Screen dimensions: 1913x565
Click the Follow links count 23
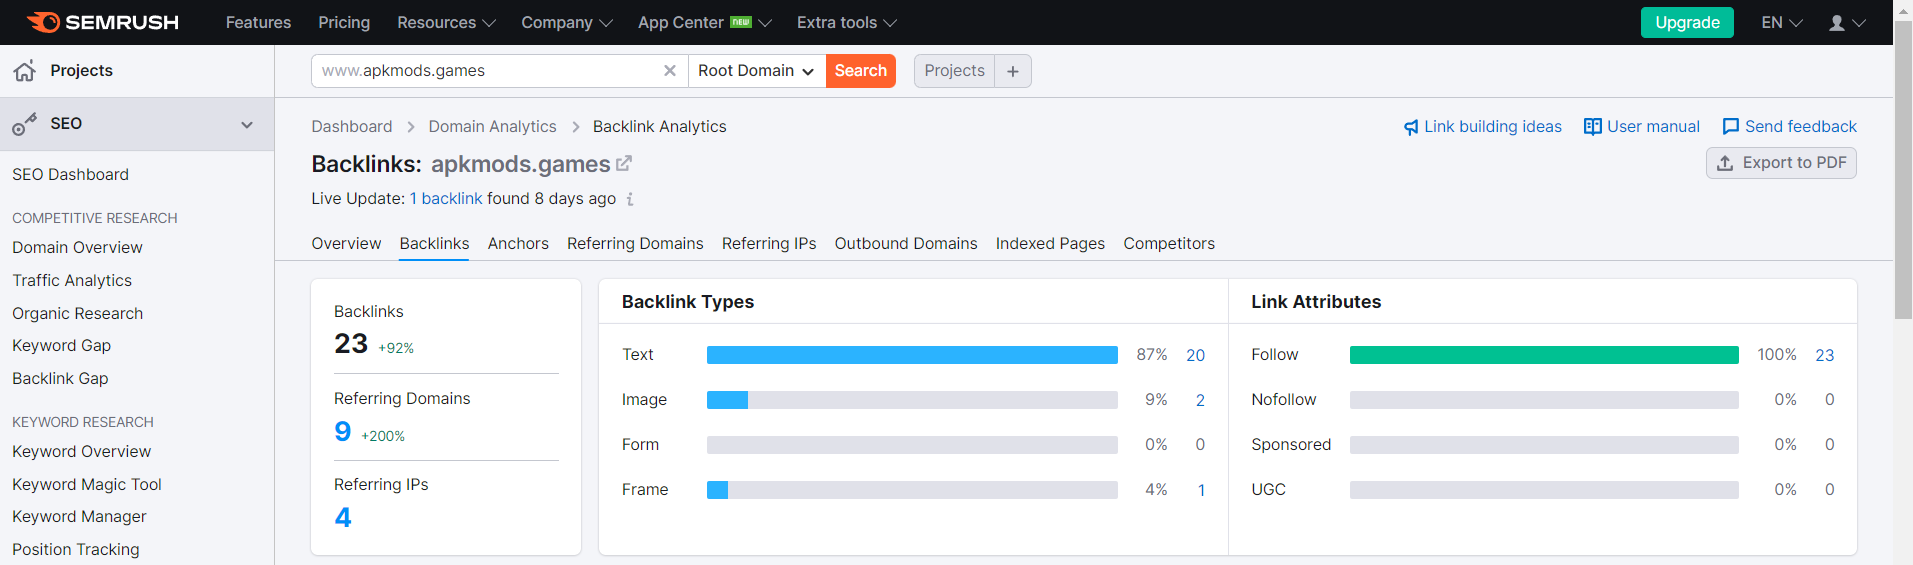coord(1824,355)
